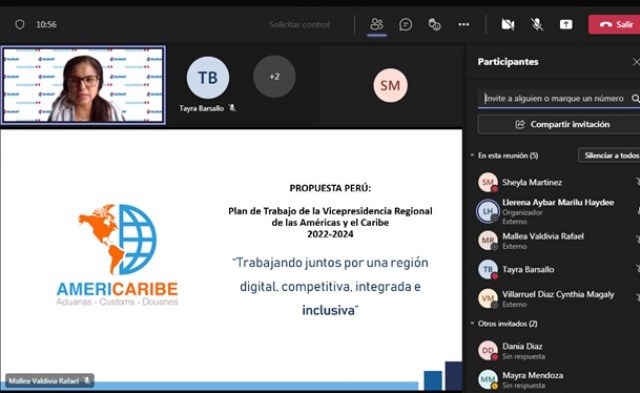
Task: Click the TB avatar in participants list
Action: 488,269
